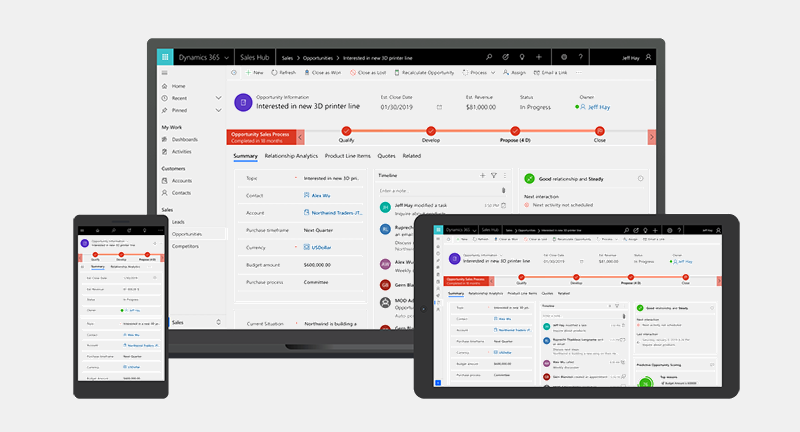Screen dimensions: 800x432
Task: Toggle the hamburger menu to collapse laptop sidebar
Action: click(x=165, y=73)
